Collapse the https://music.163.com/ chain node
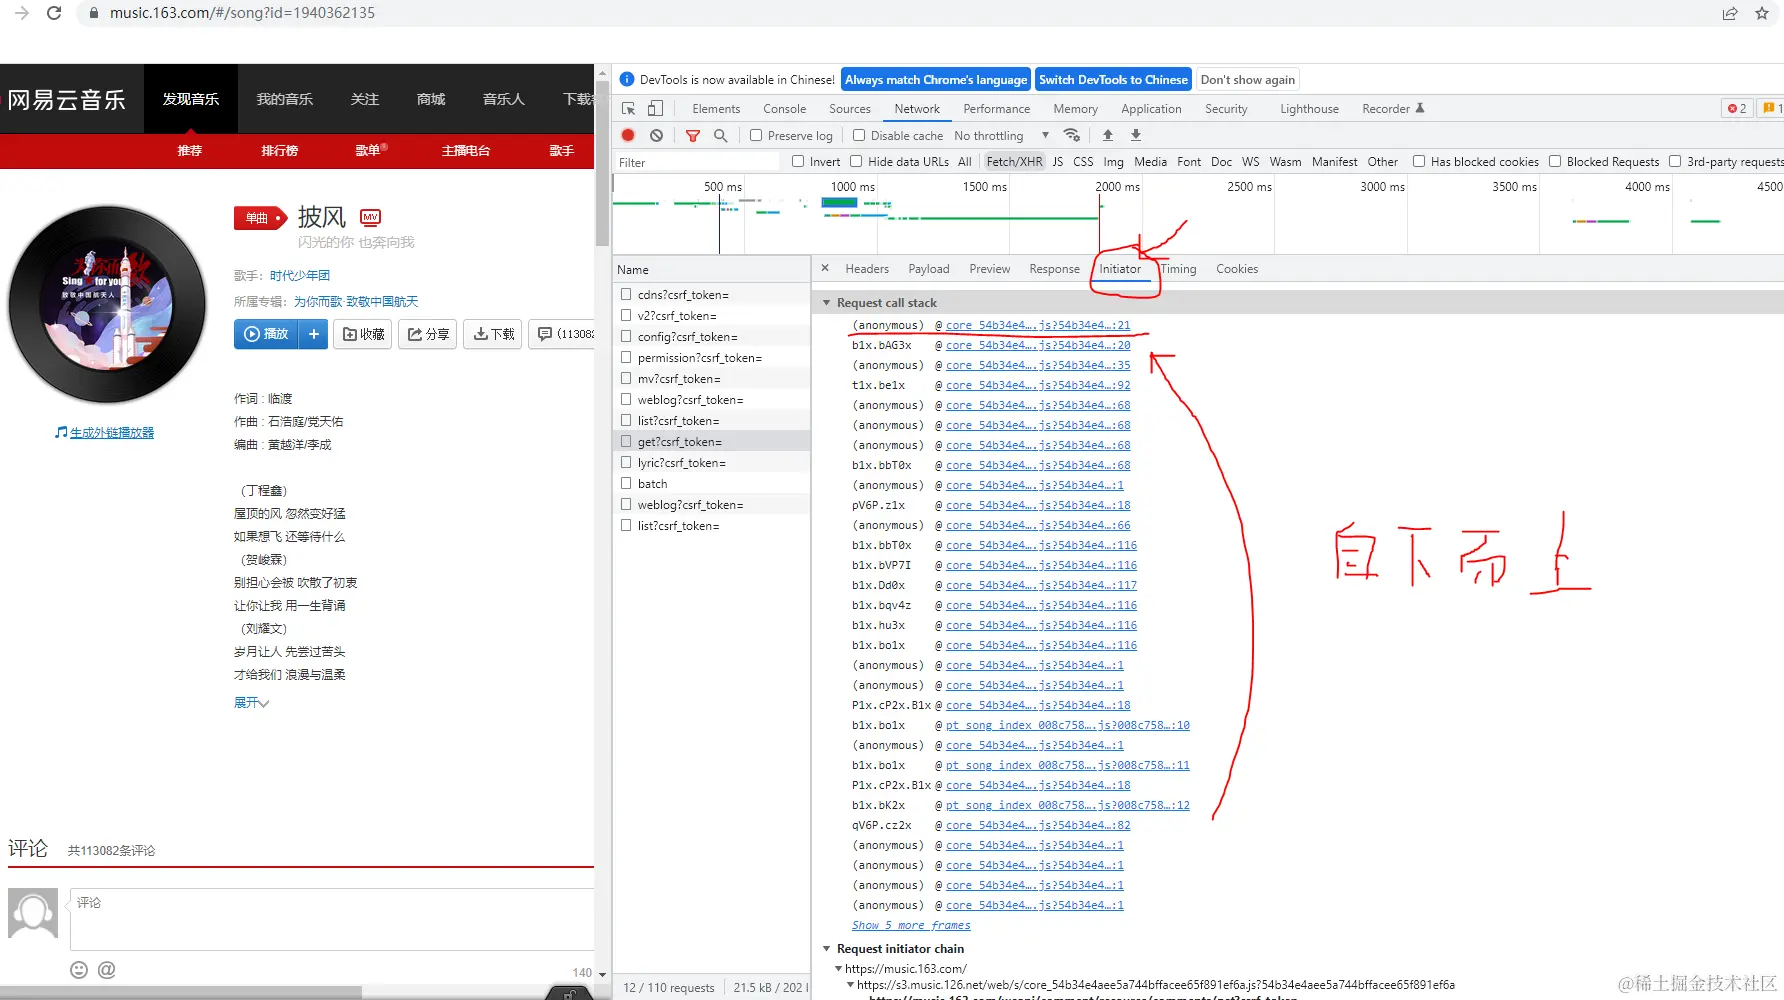 point(839,969)
